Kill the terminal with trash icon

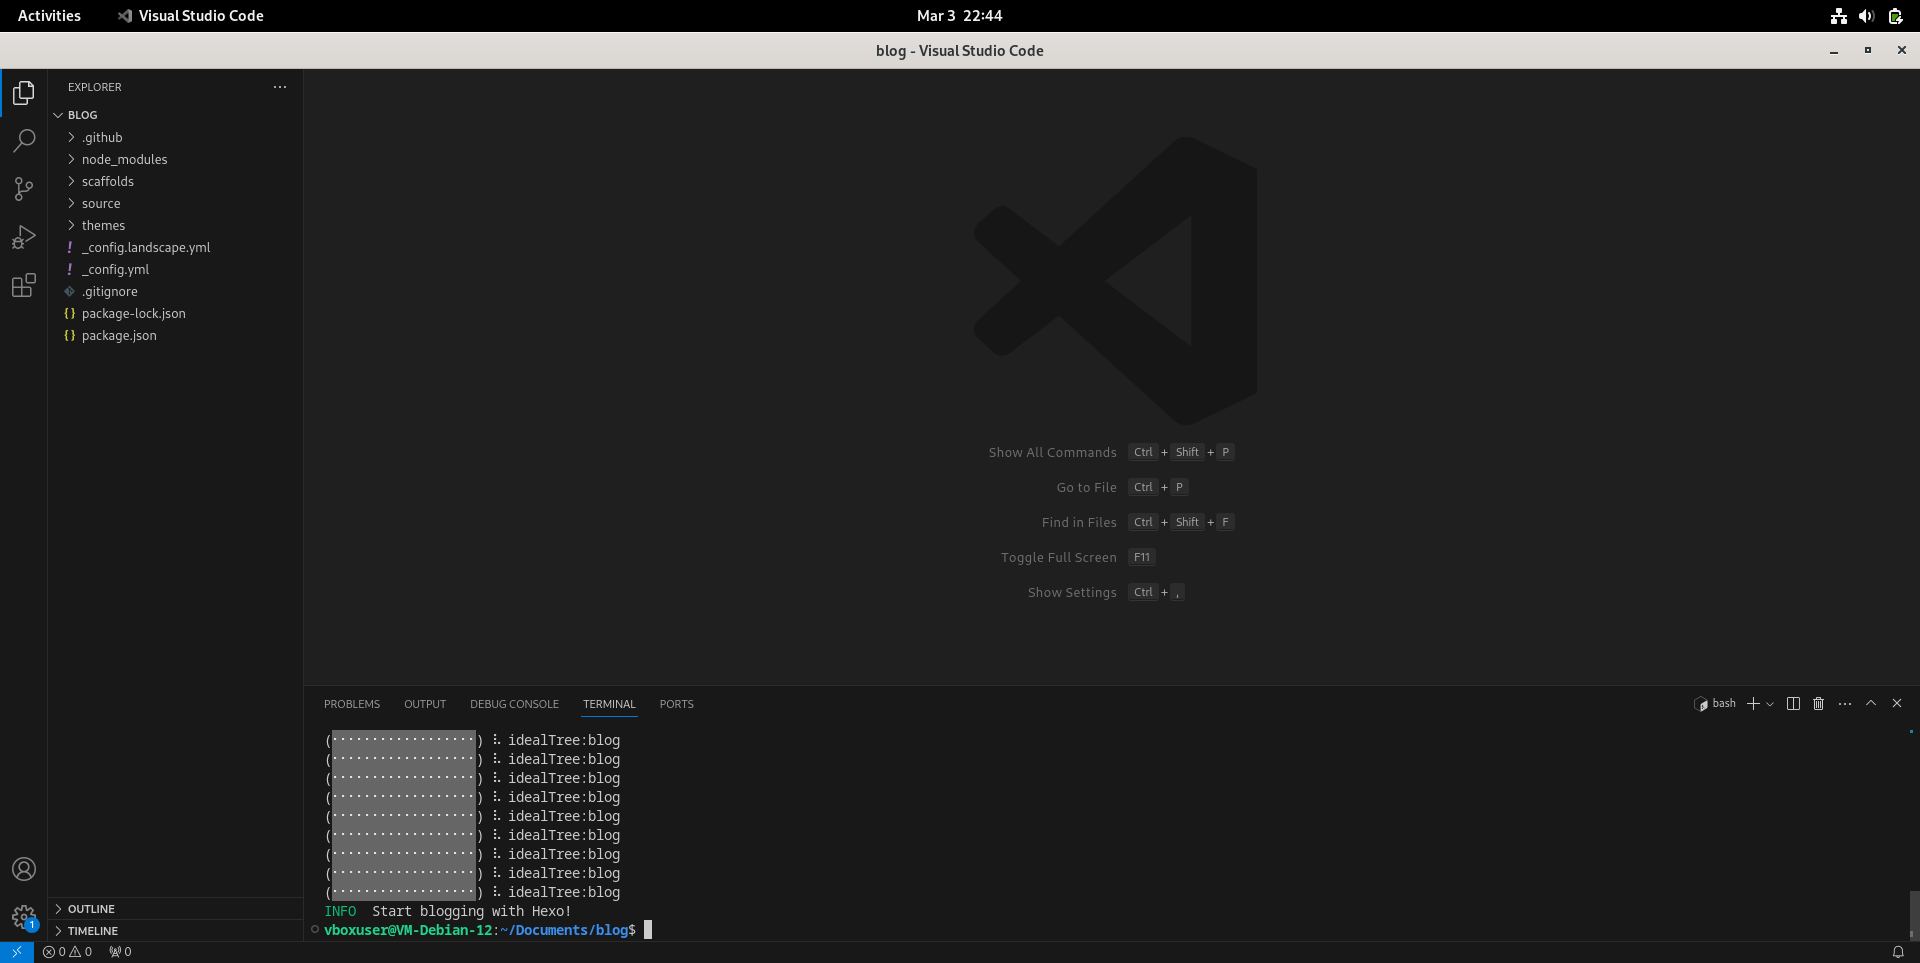(x=1819, y=704)
